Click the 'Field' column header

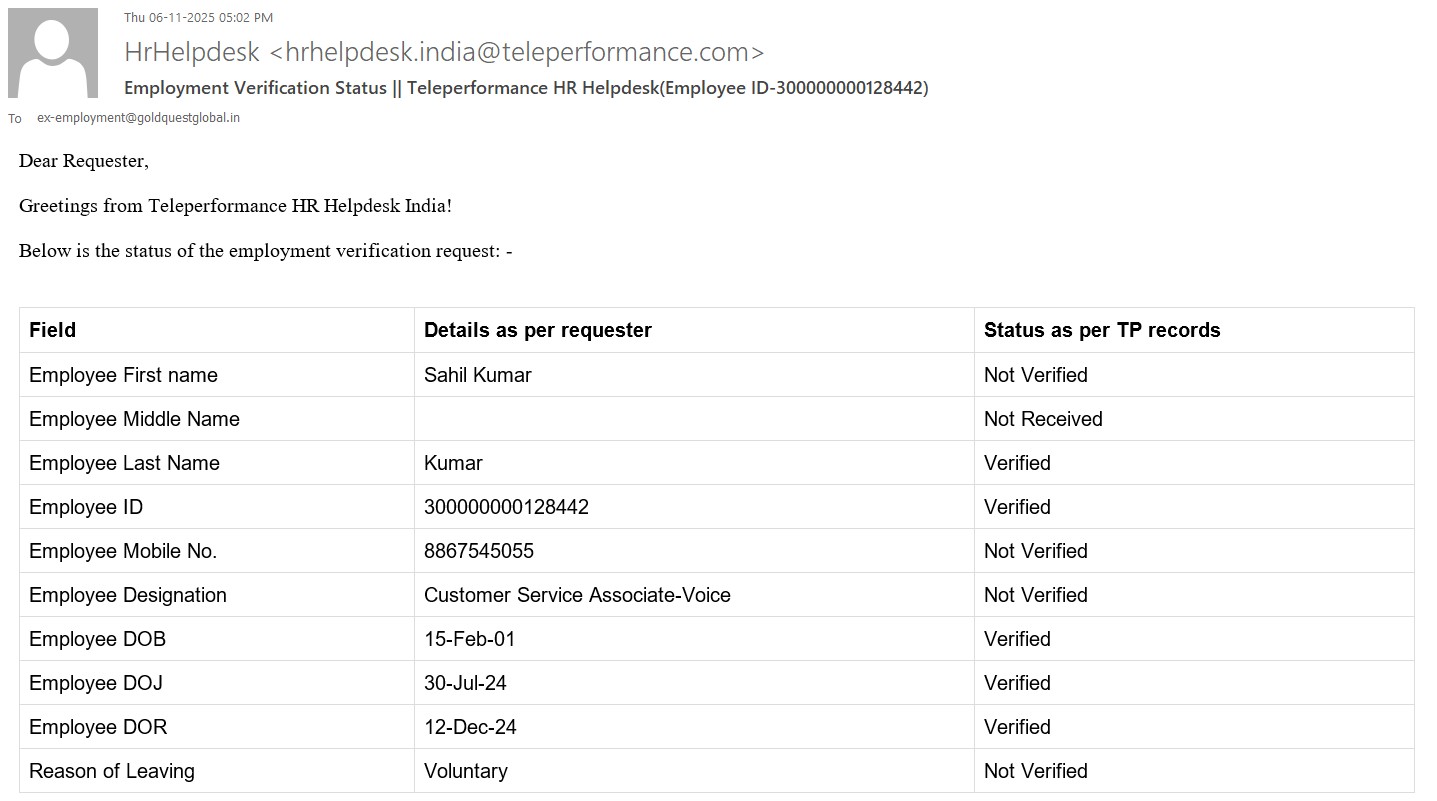(53, 330)
